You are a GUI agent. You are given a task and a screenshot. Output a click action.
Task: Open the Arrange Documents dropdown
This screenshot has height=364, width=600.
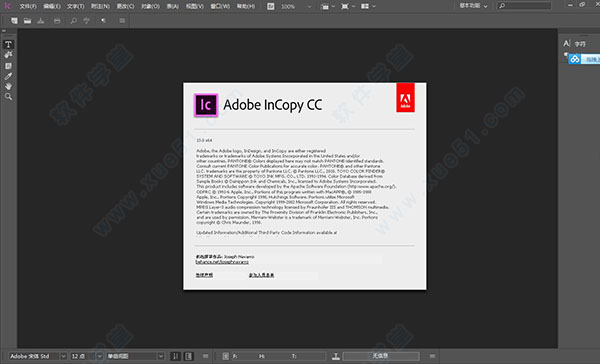[368, 7]
